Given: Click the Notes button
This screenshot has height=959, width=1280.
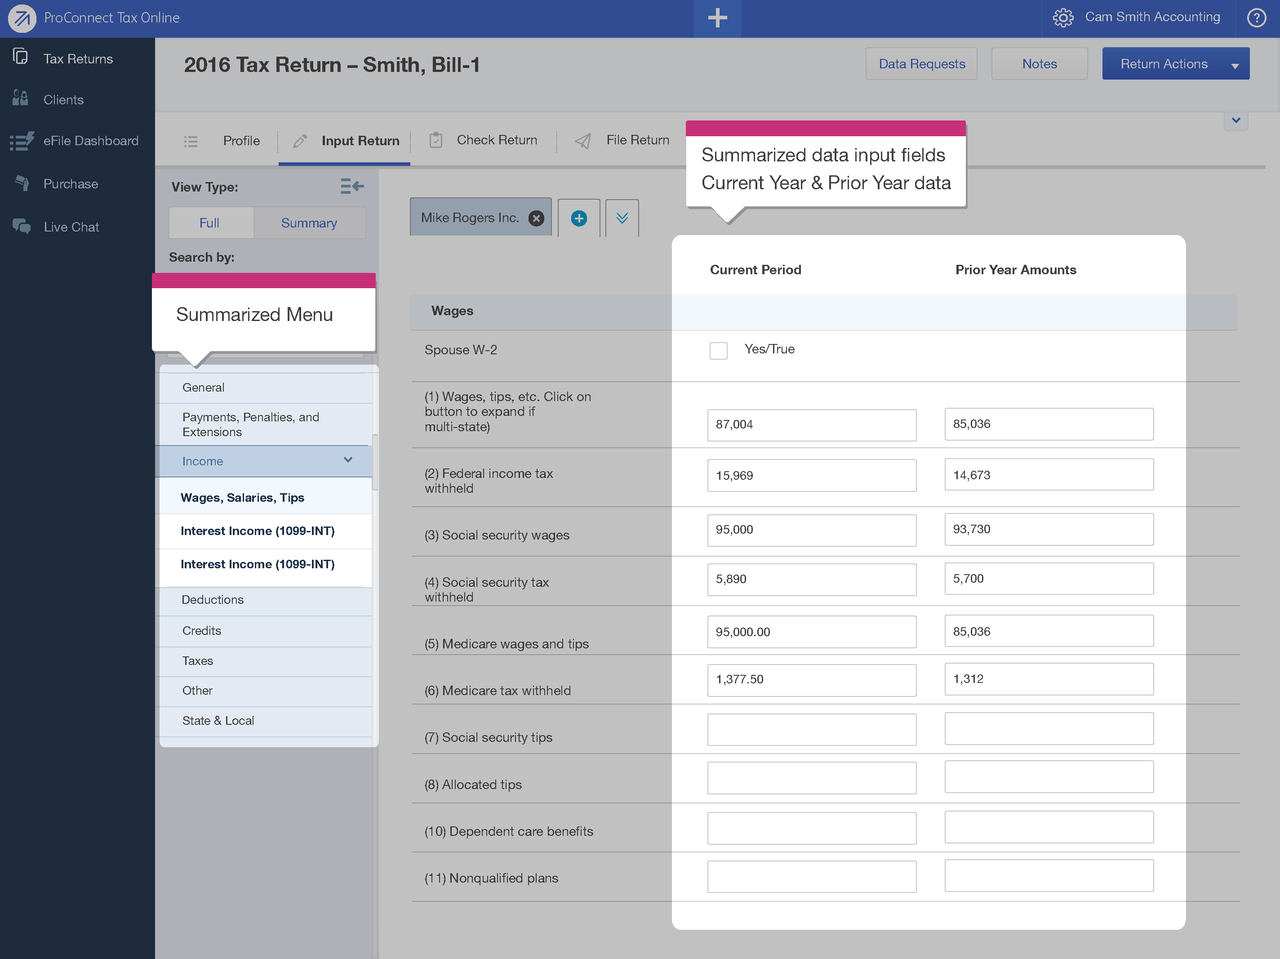Looking at the screenshot, I should point(1040,64).
